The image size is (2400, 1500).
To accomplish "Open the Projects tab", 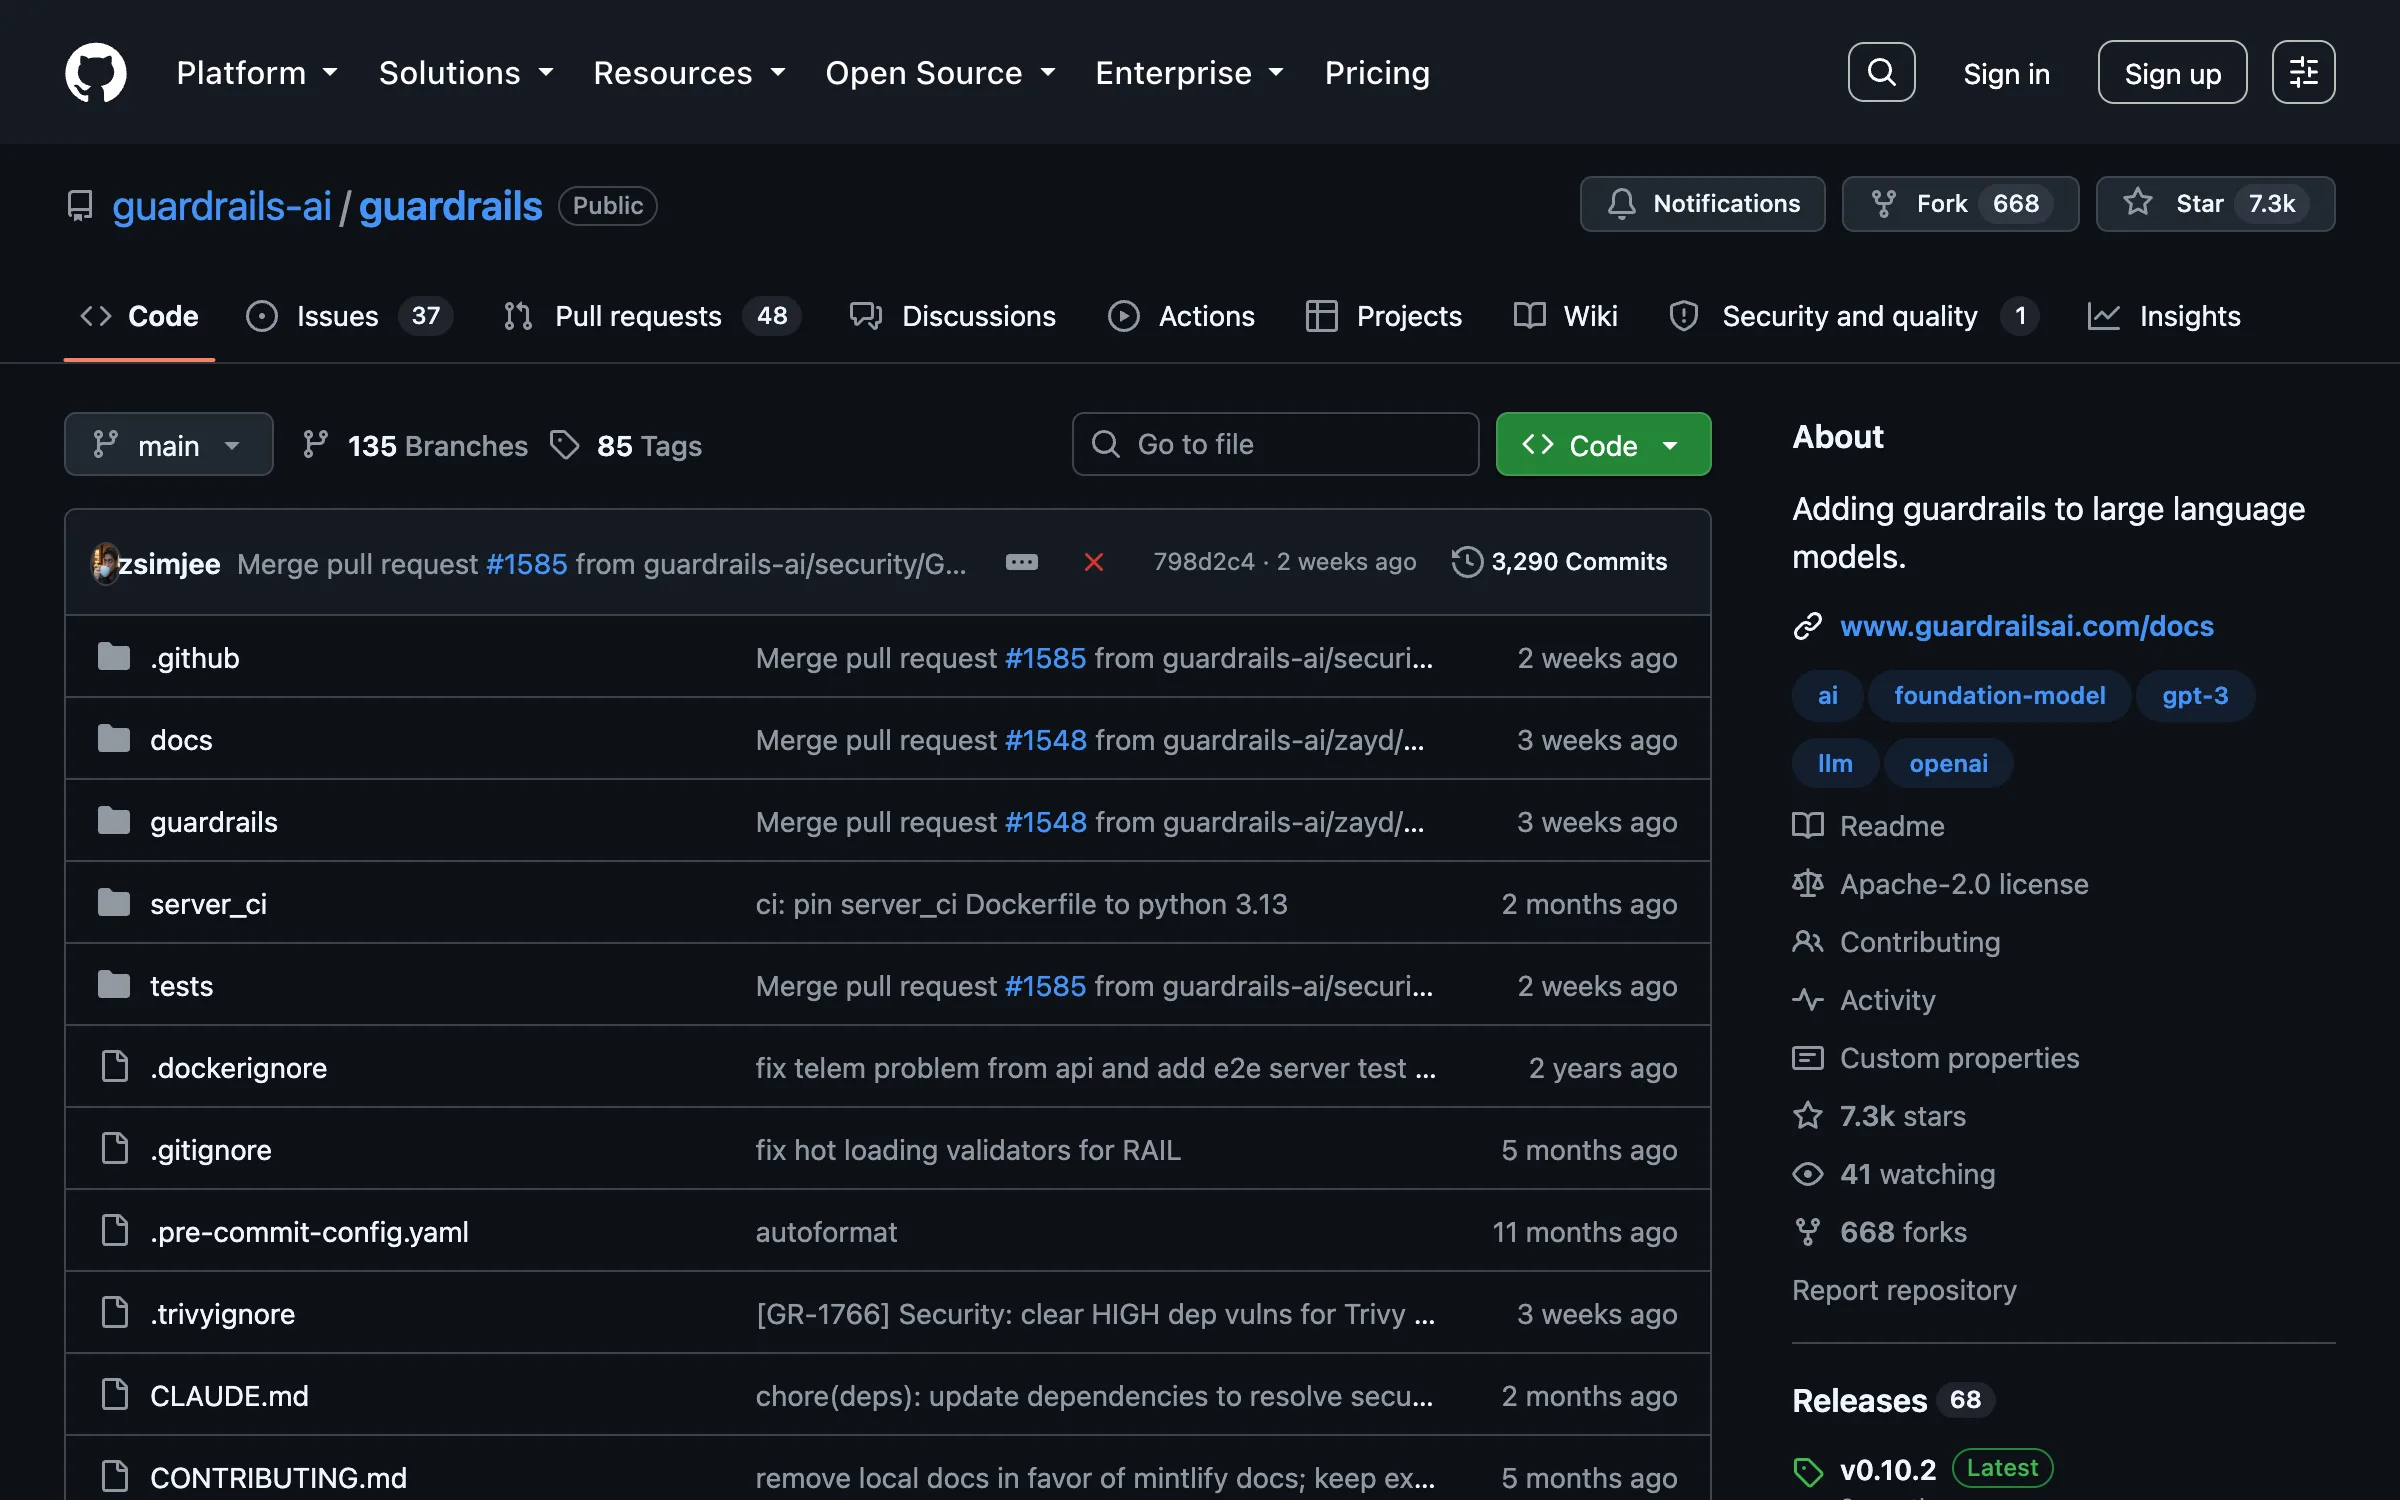I will point(1384,316).
